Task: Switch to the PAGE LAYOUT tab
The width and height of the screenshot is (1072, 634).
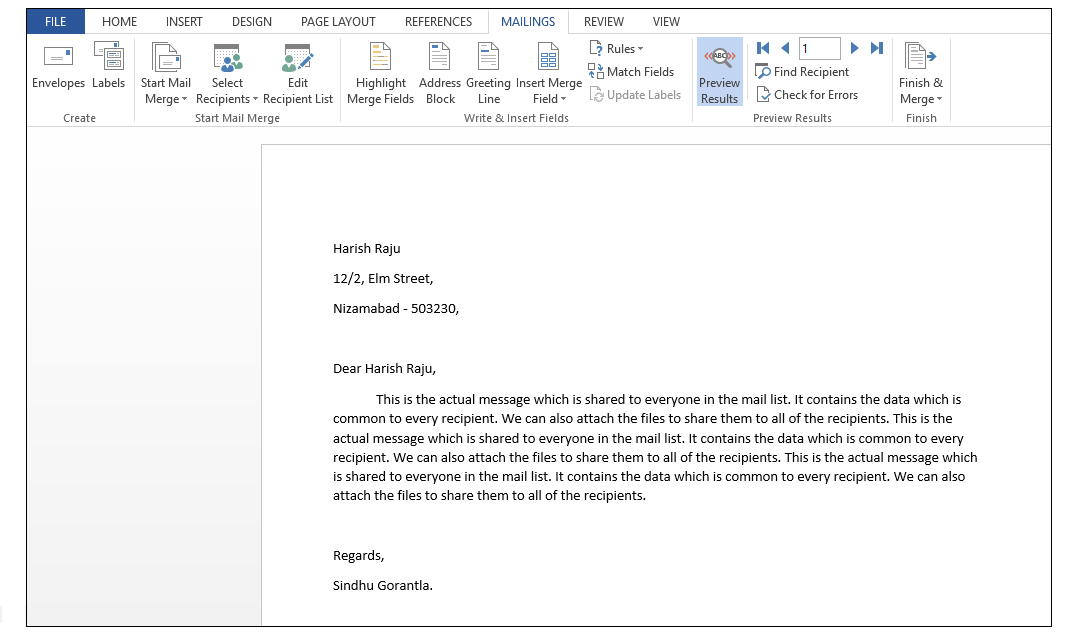Action: [x=338, y=22]
